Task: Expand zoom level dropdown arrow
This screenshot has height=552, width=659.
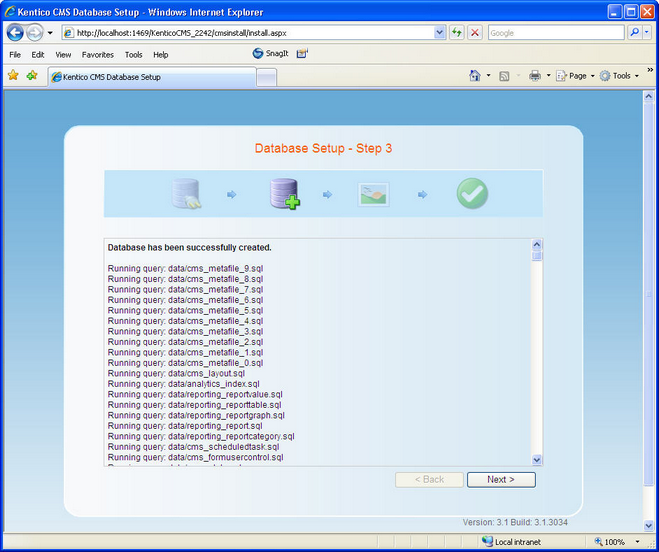Action: [x=638, y=542]
